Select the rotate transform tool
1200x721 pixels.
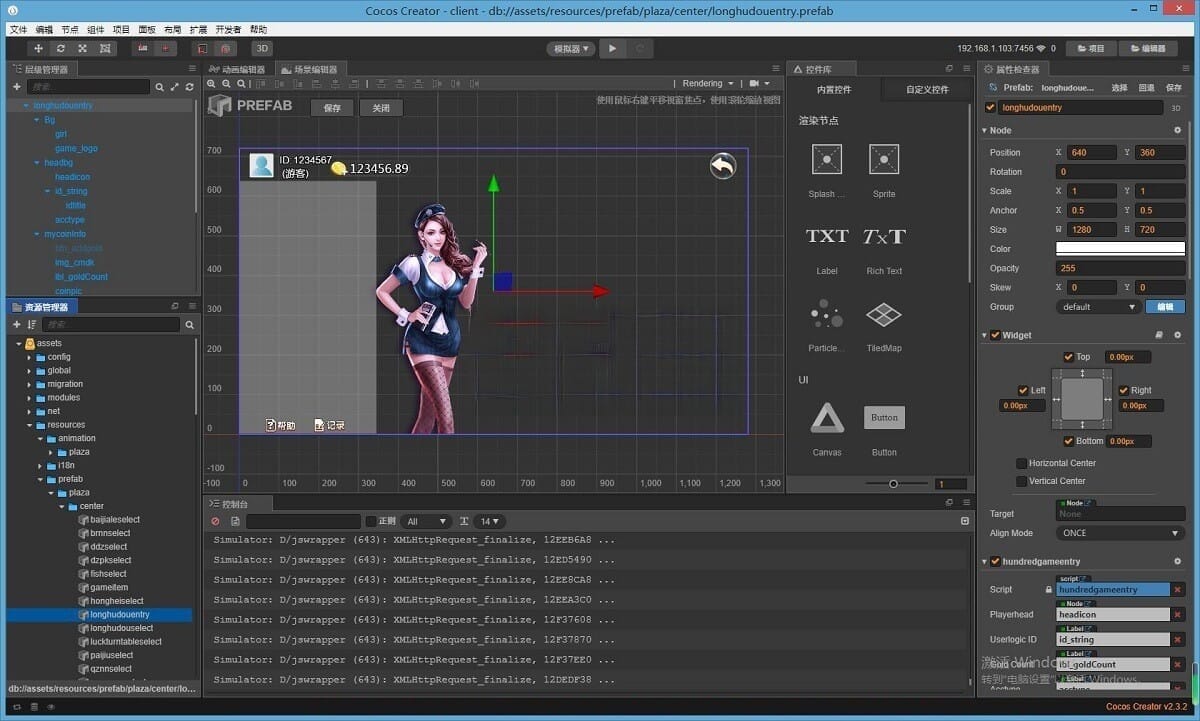tap(61, 48)
